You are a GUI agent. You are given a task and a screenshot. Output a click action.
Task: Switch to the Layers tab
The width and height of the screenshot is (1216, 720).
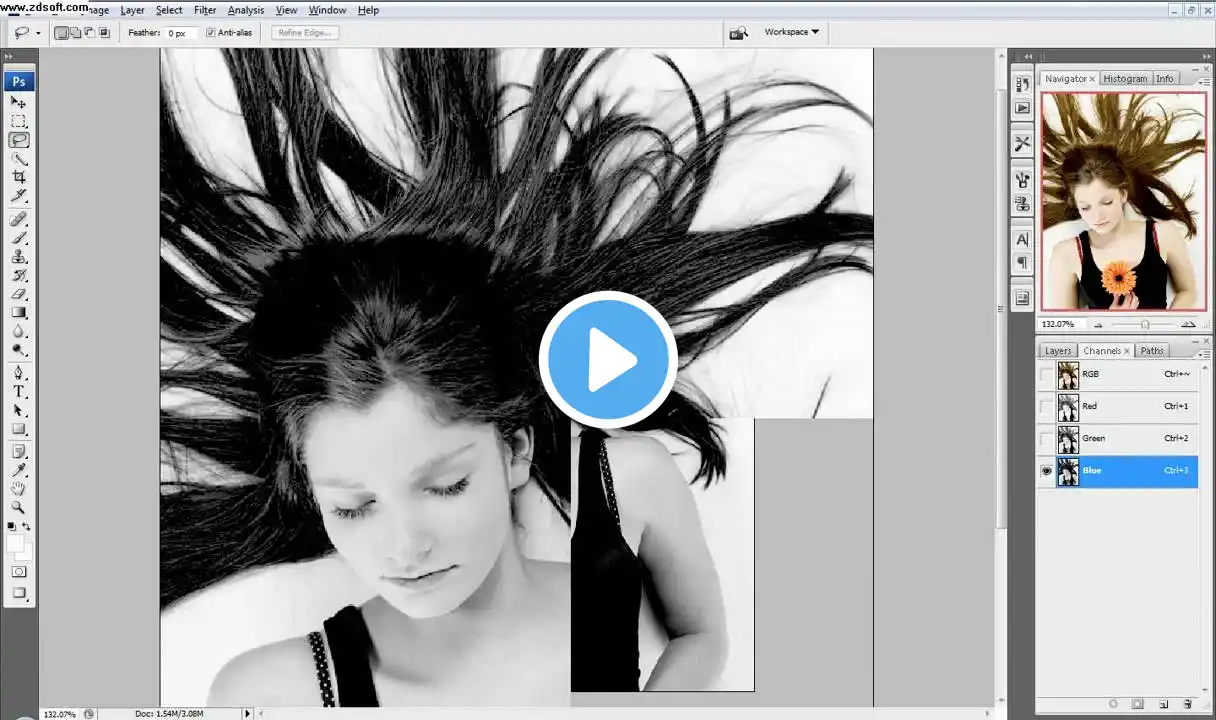pyautogui.click(x=1057, y=351)
